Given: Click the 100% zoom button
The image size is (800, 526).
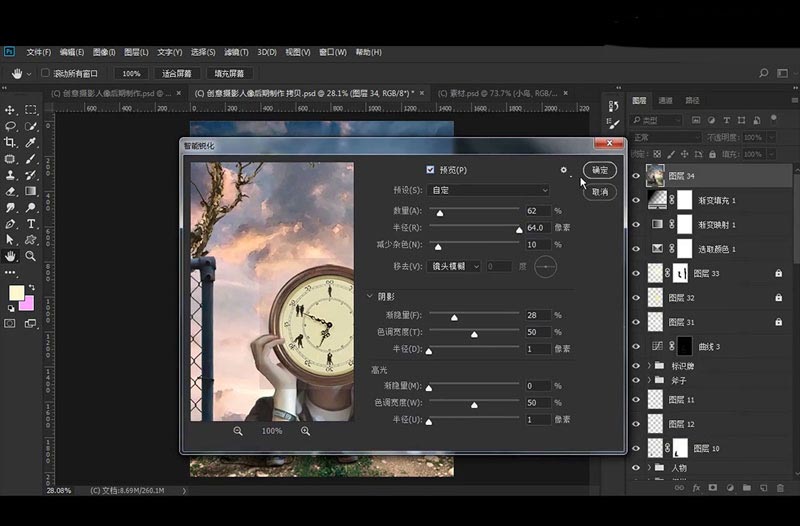Looking at the screenshot, I should click(131, 73).
